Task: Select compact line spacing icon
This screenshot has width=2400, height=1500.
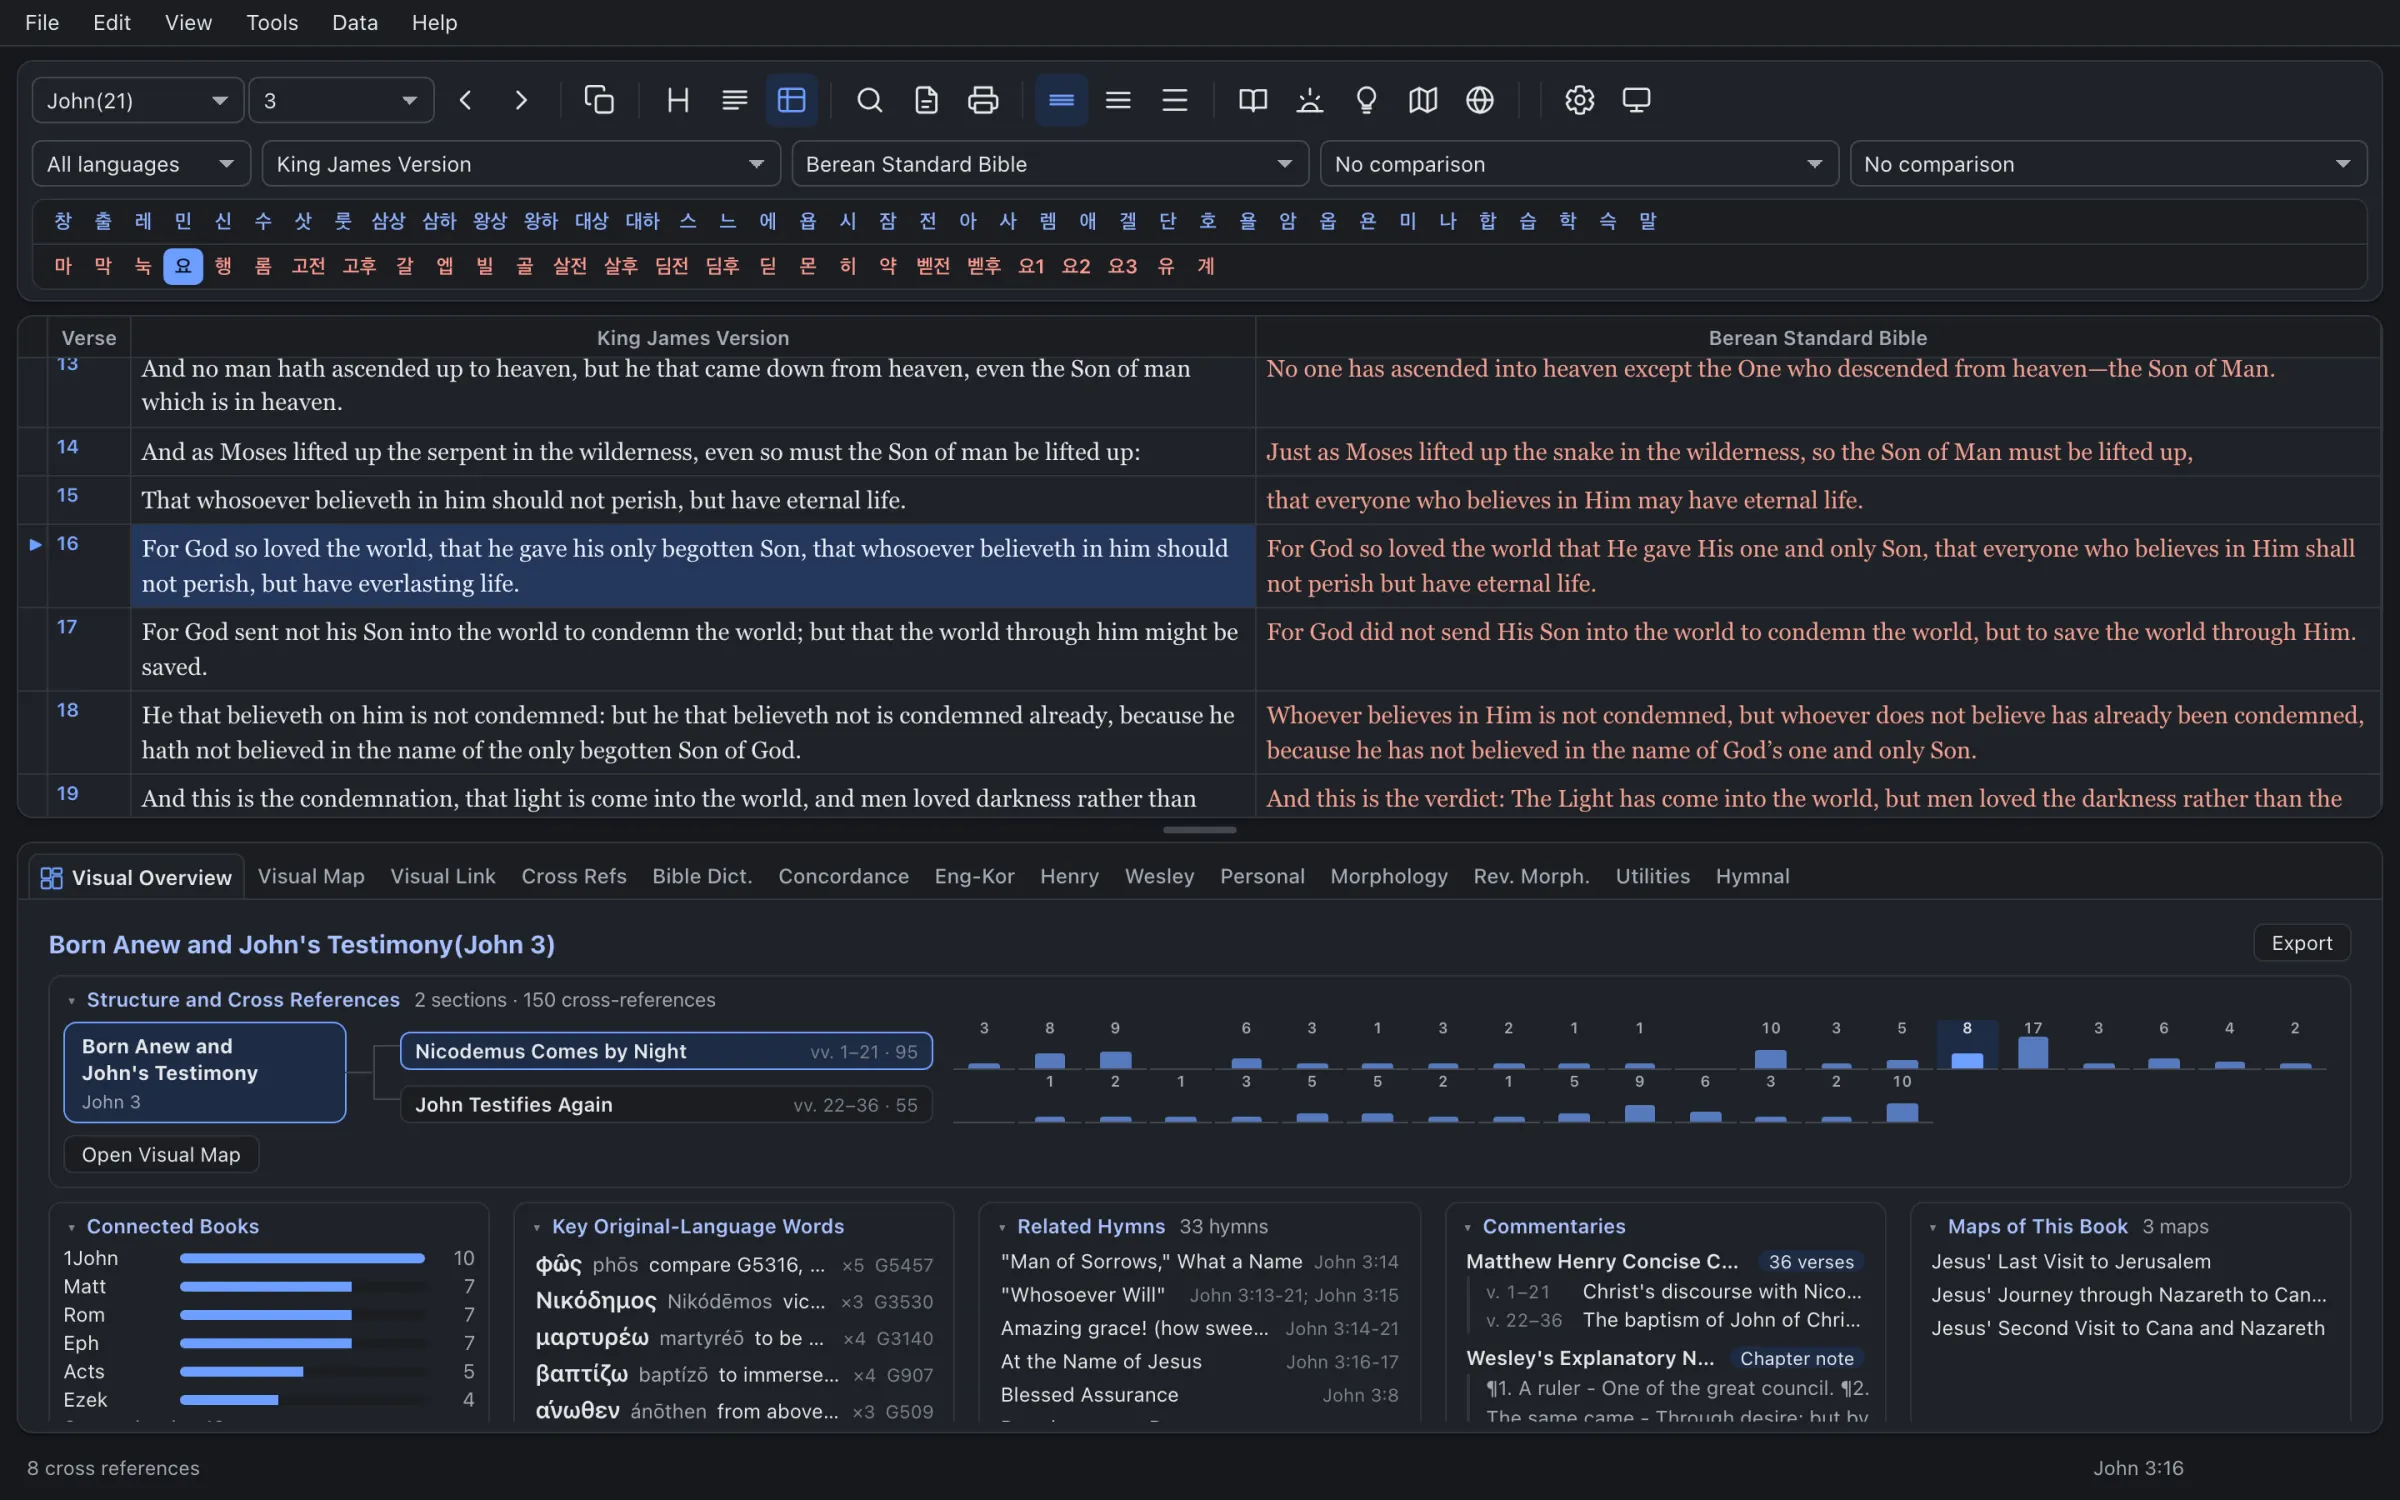Action: (x=1061, y=100)
